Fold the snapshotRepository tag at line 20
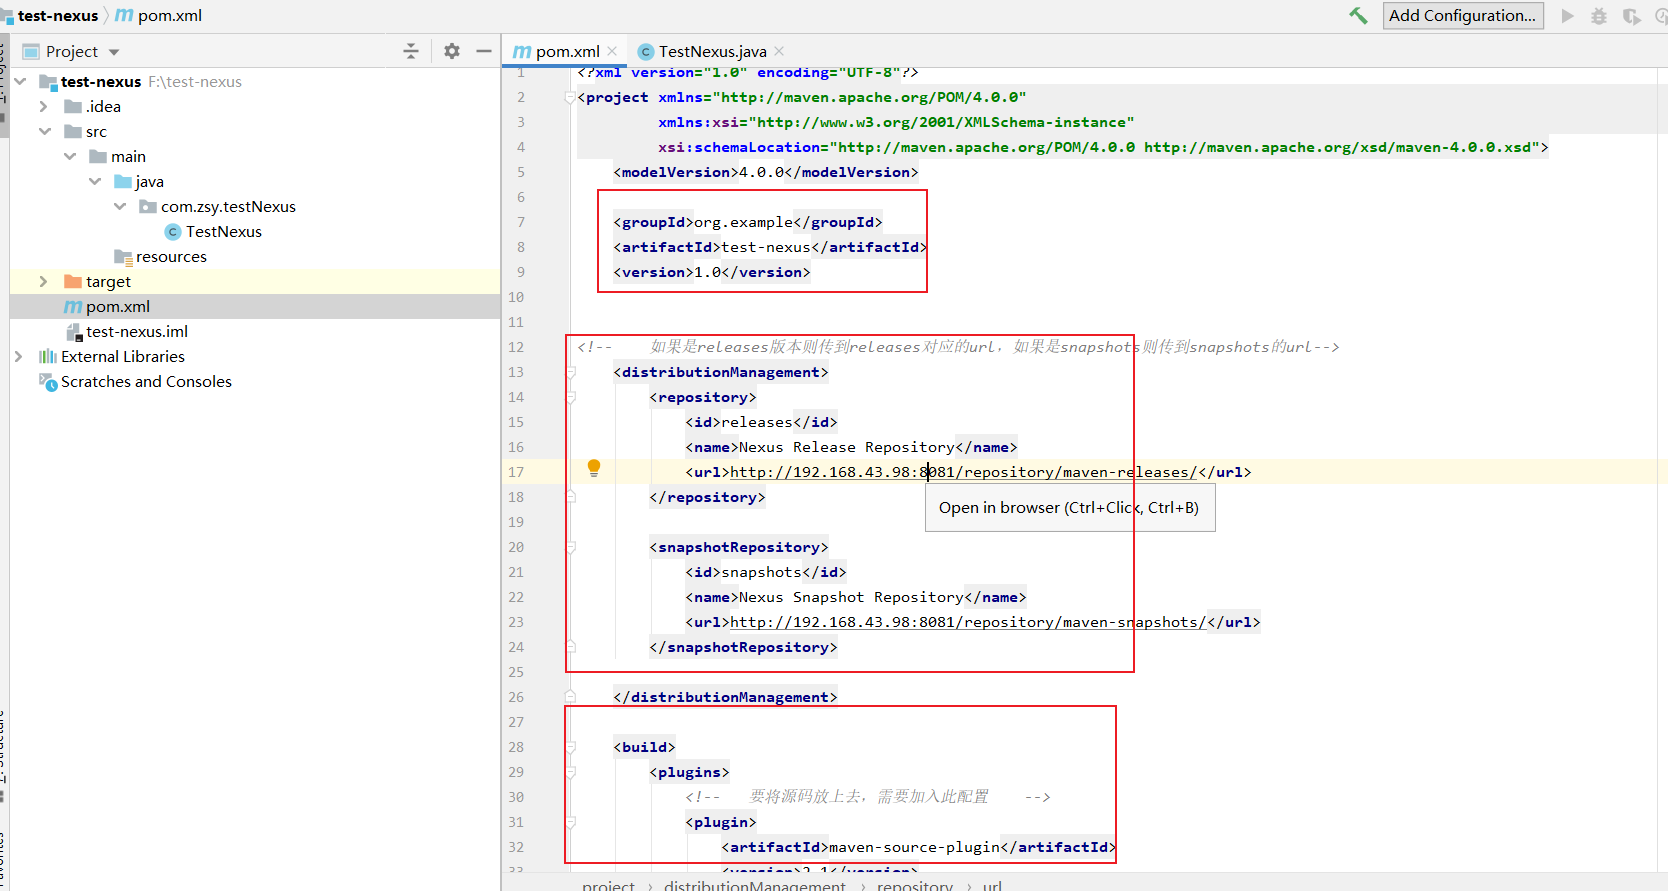The width and height of the screenshot is (1668, 891). [571, 547]
